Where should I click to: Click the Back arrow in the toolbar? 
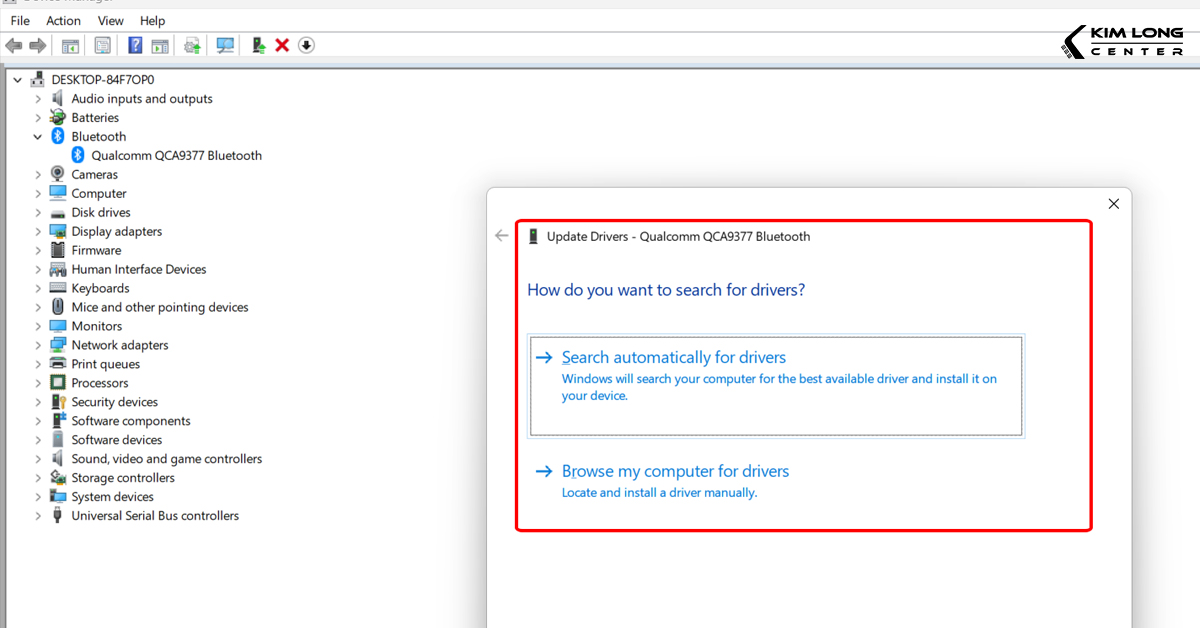pyautogui.click(x=14, y=45)
